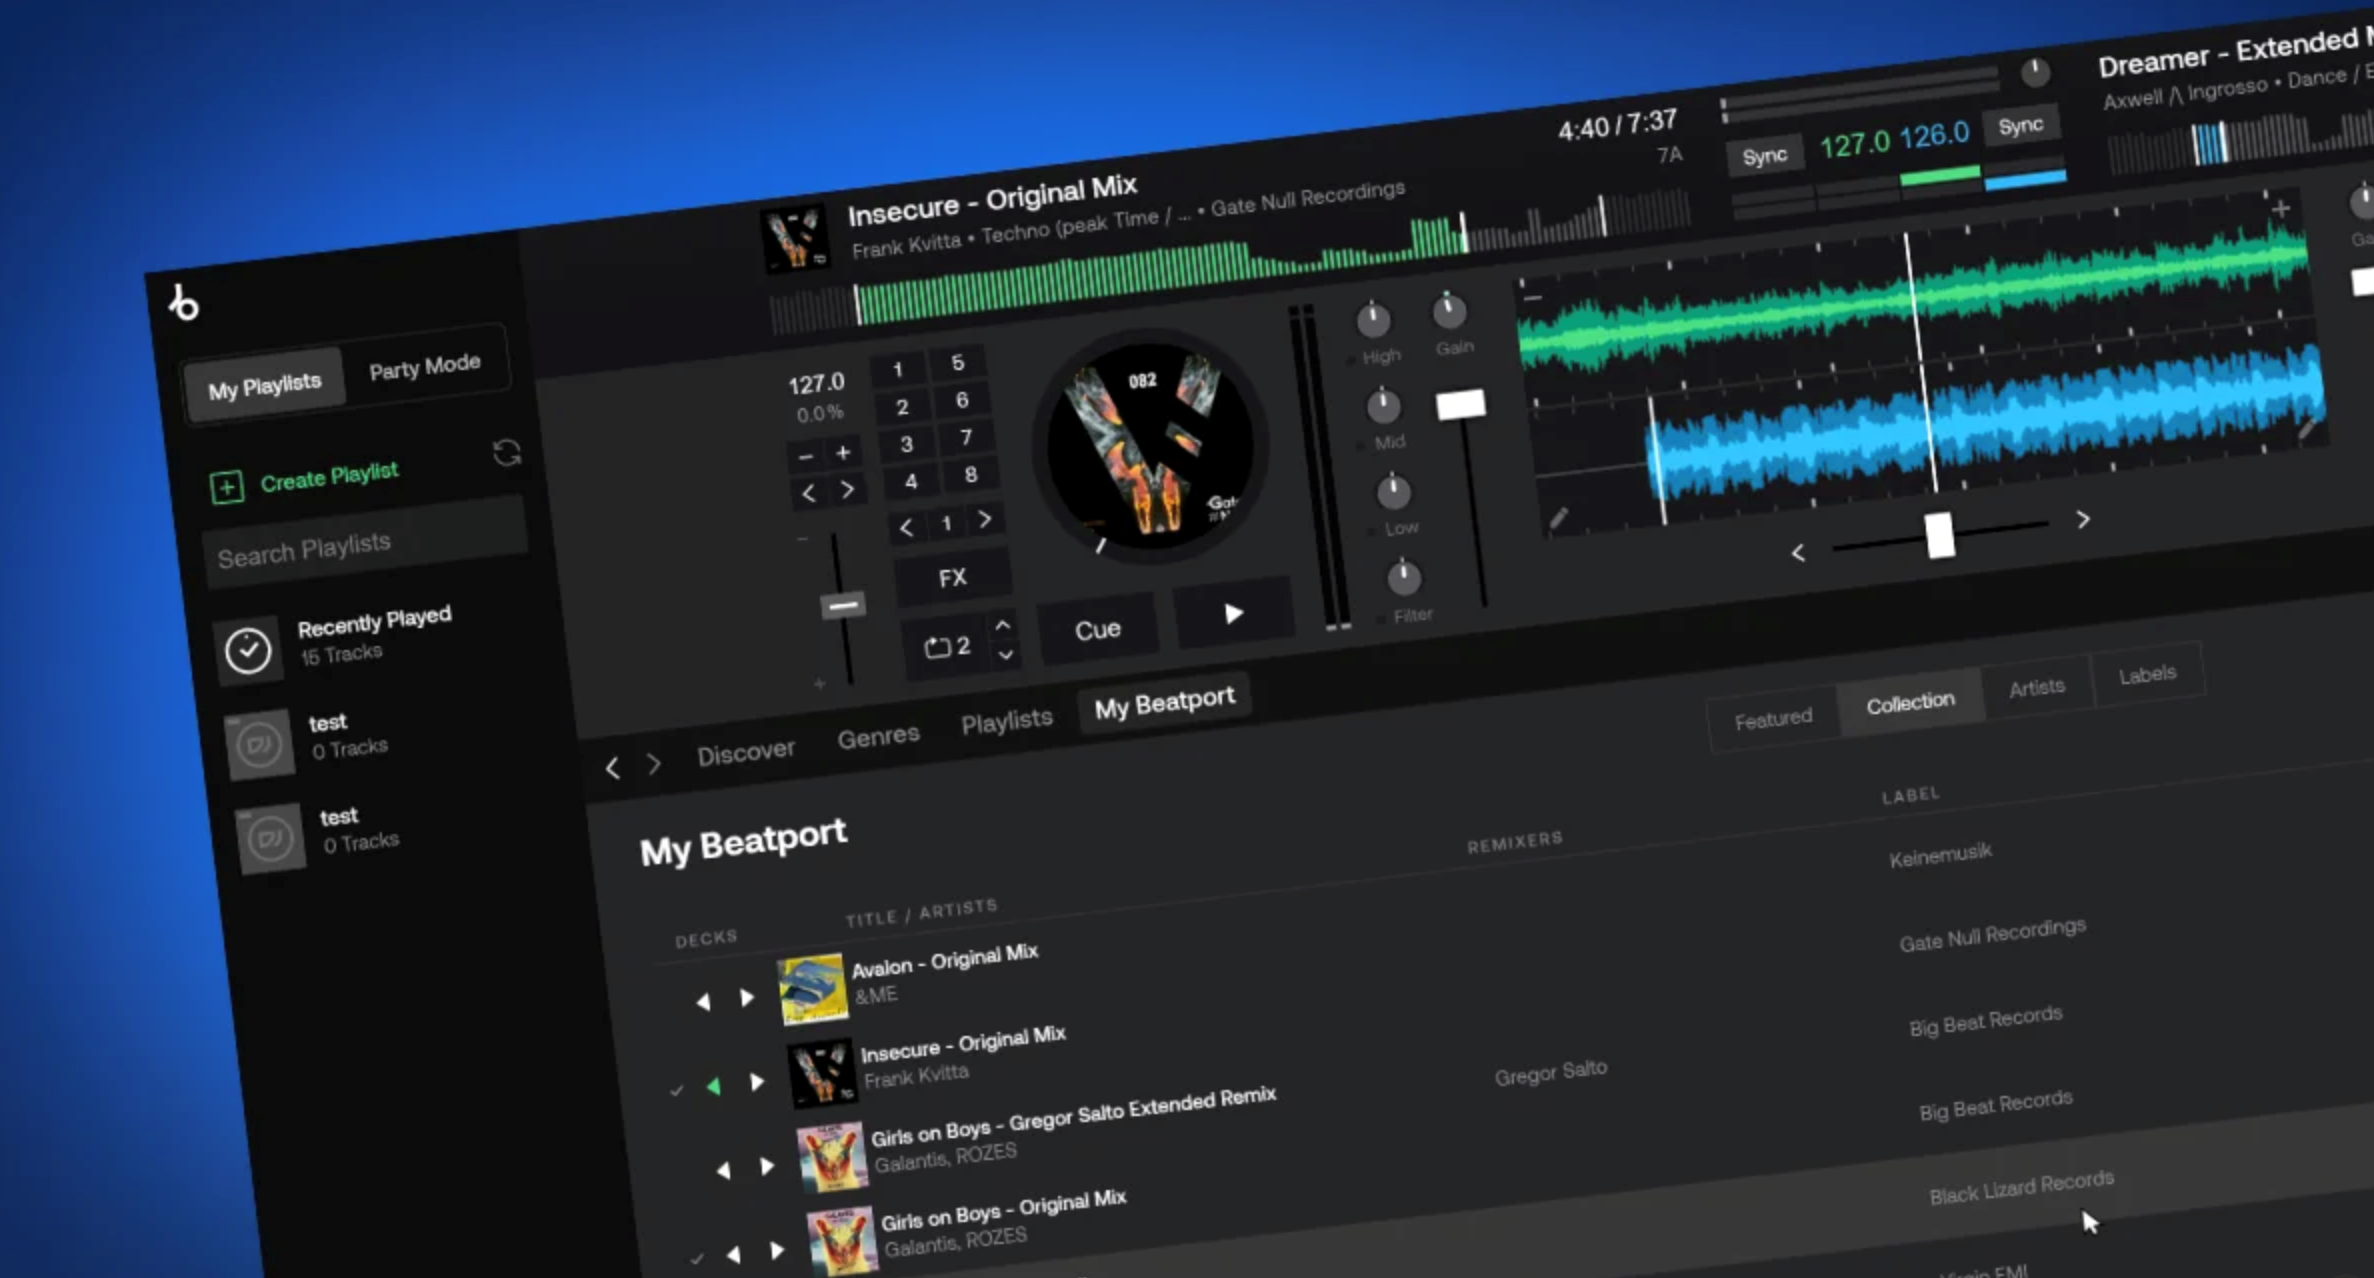Click the Mid EQ knob
Image resolution: width=2374 pixels, height=1278 pixels.
click(1383, 406)
